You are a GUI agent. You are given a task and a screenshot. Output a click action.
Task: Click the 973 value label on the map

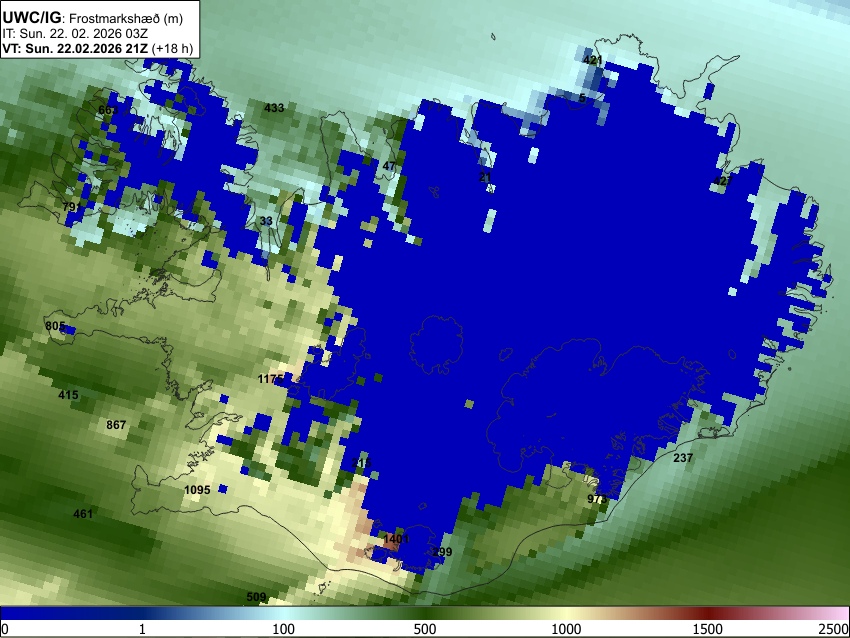click(x=597, y=499)
